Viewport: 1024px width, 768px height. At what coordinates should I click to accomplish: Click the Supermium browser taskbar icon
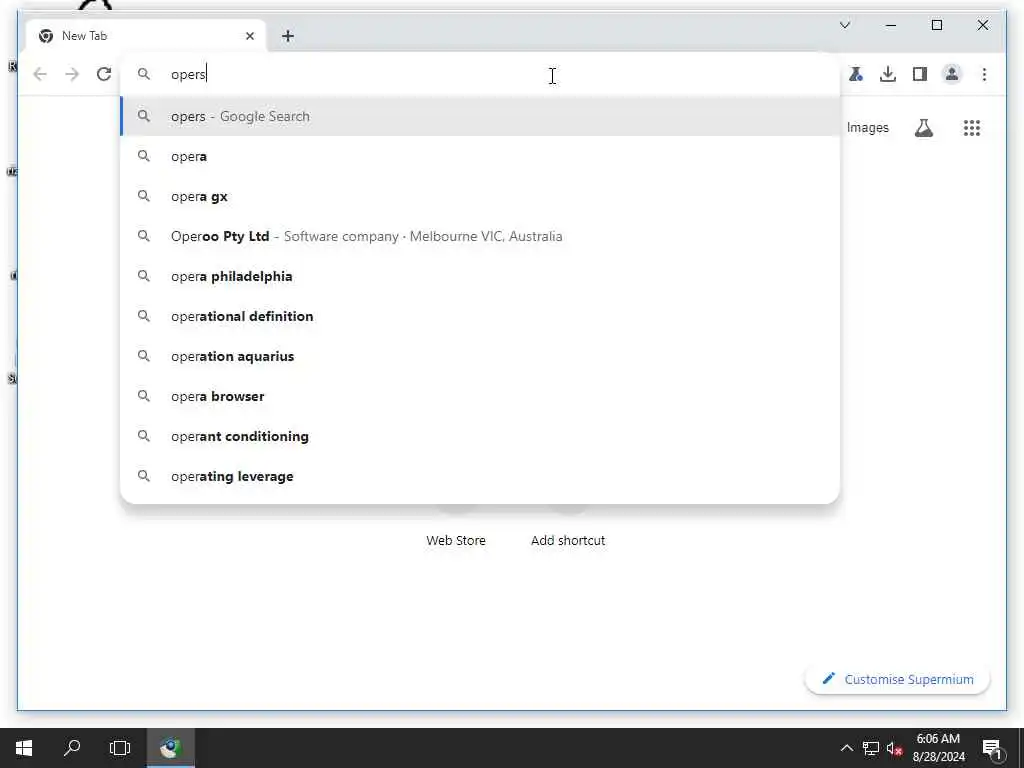pos(170,748)
